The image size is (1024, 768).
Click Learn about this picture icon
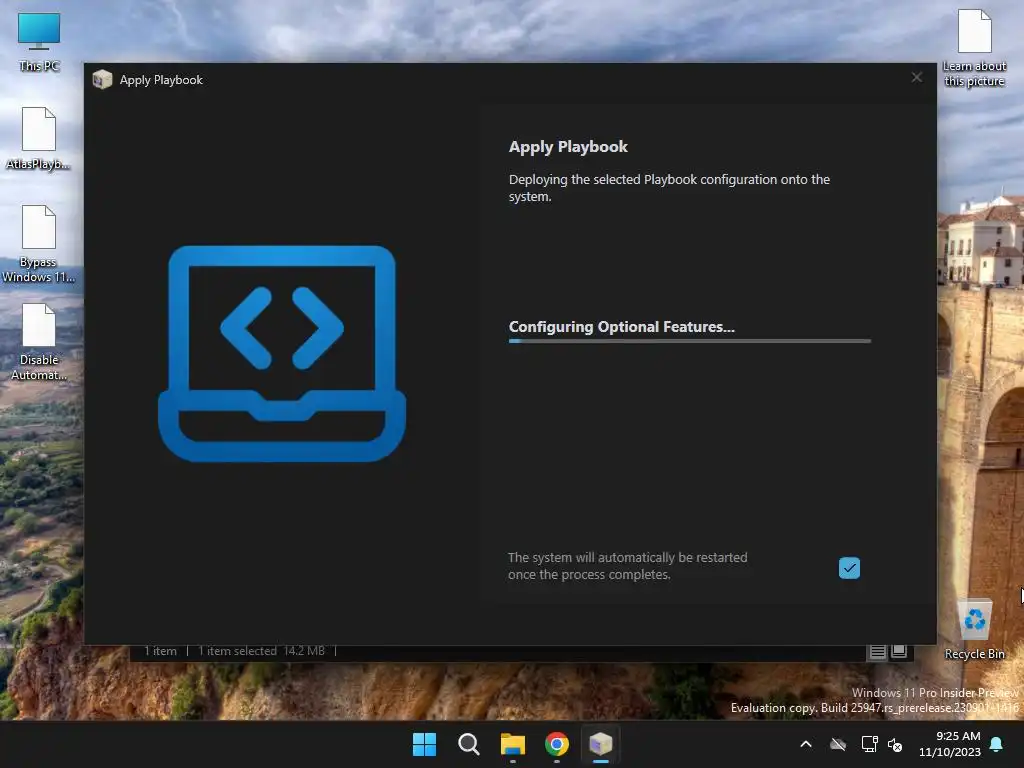pos(974,48)
